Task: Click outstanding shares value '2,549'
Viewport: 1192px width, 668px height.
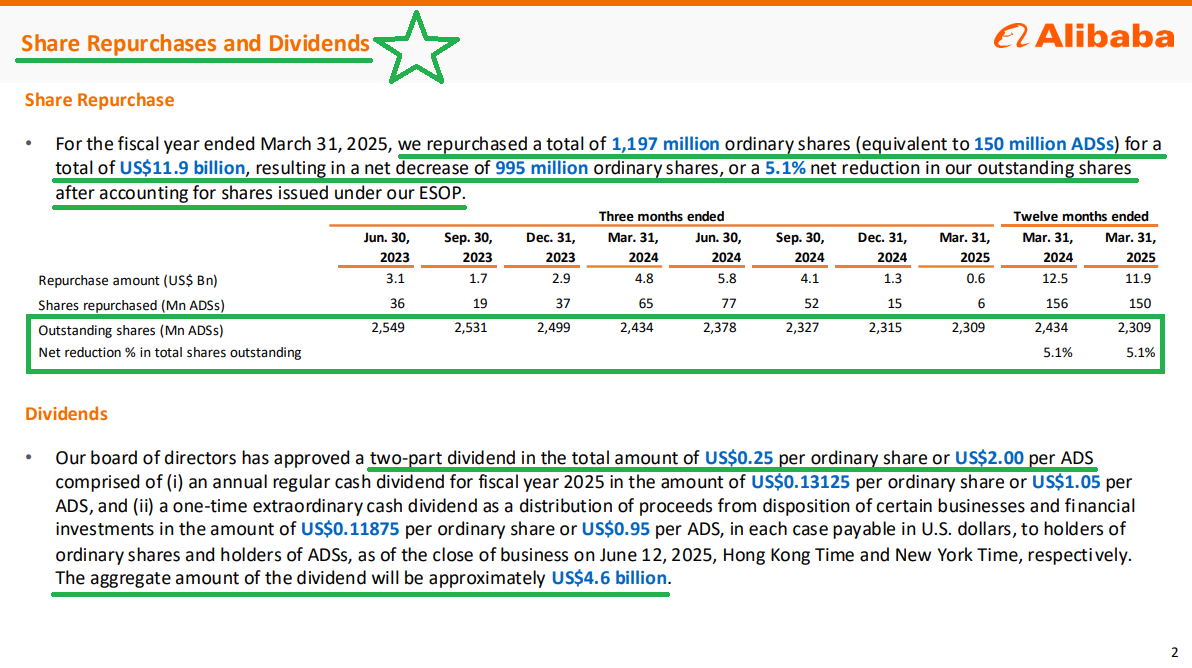Action: pyautogui.click(x=388, y=328)
